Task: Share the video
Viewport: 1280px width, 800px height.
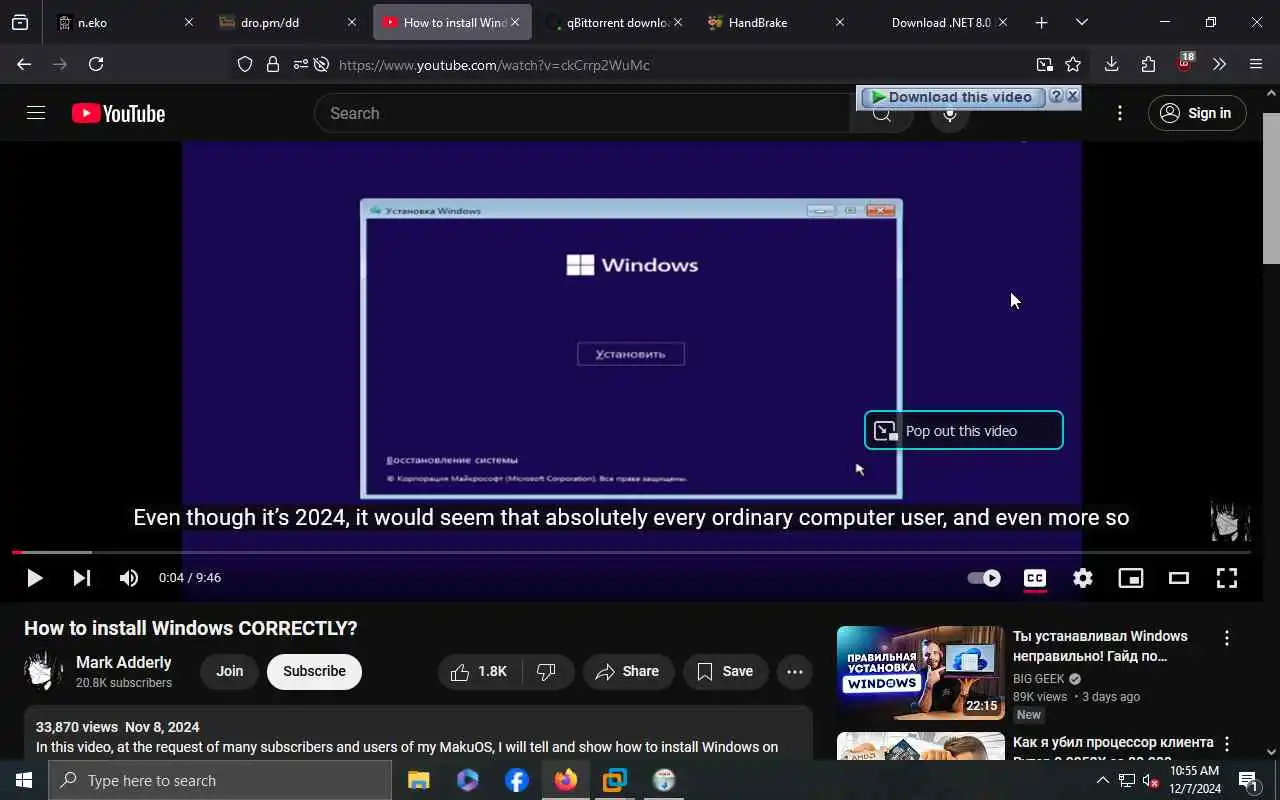Action: (628, 672)
